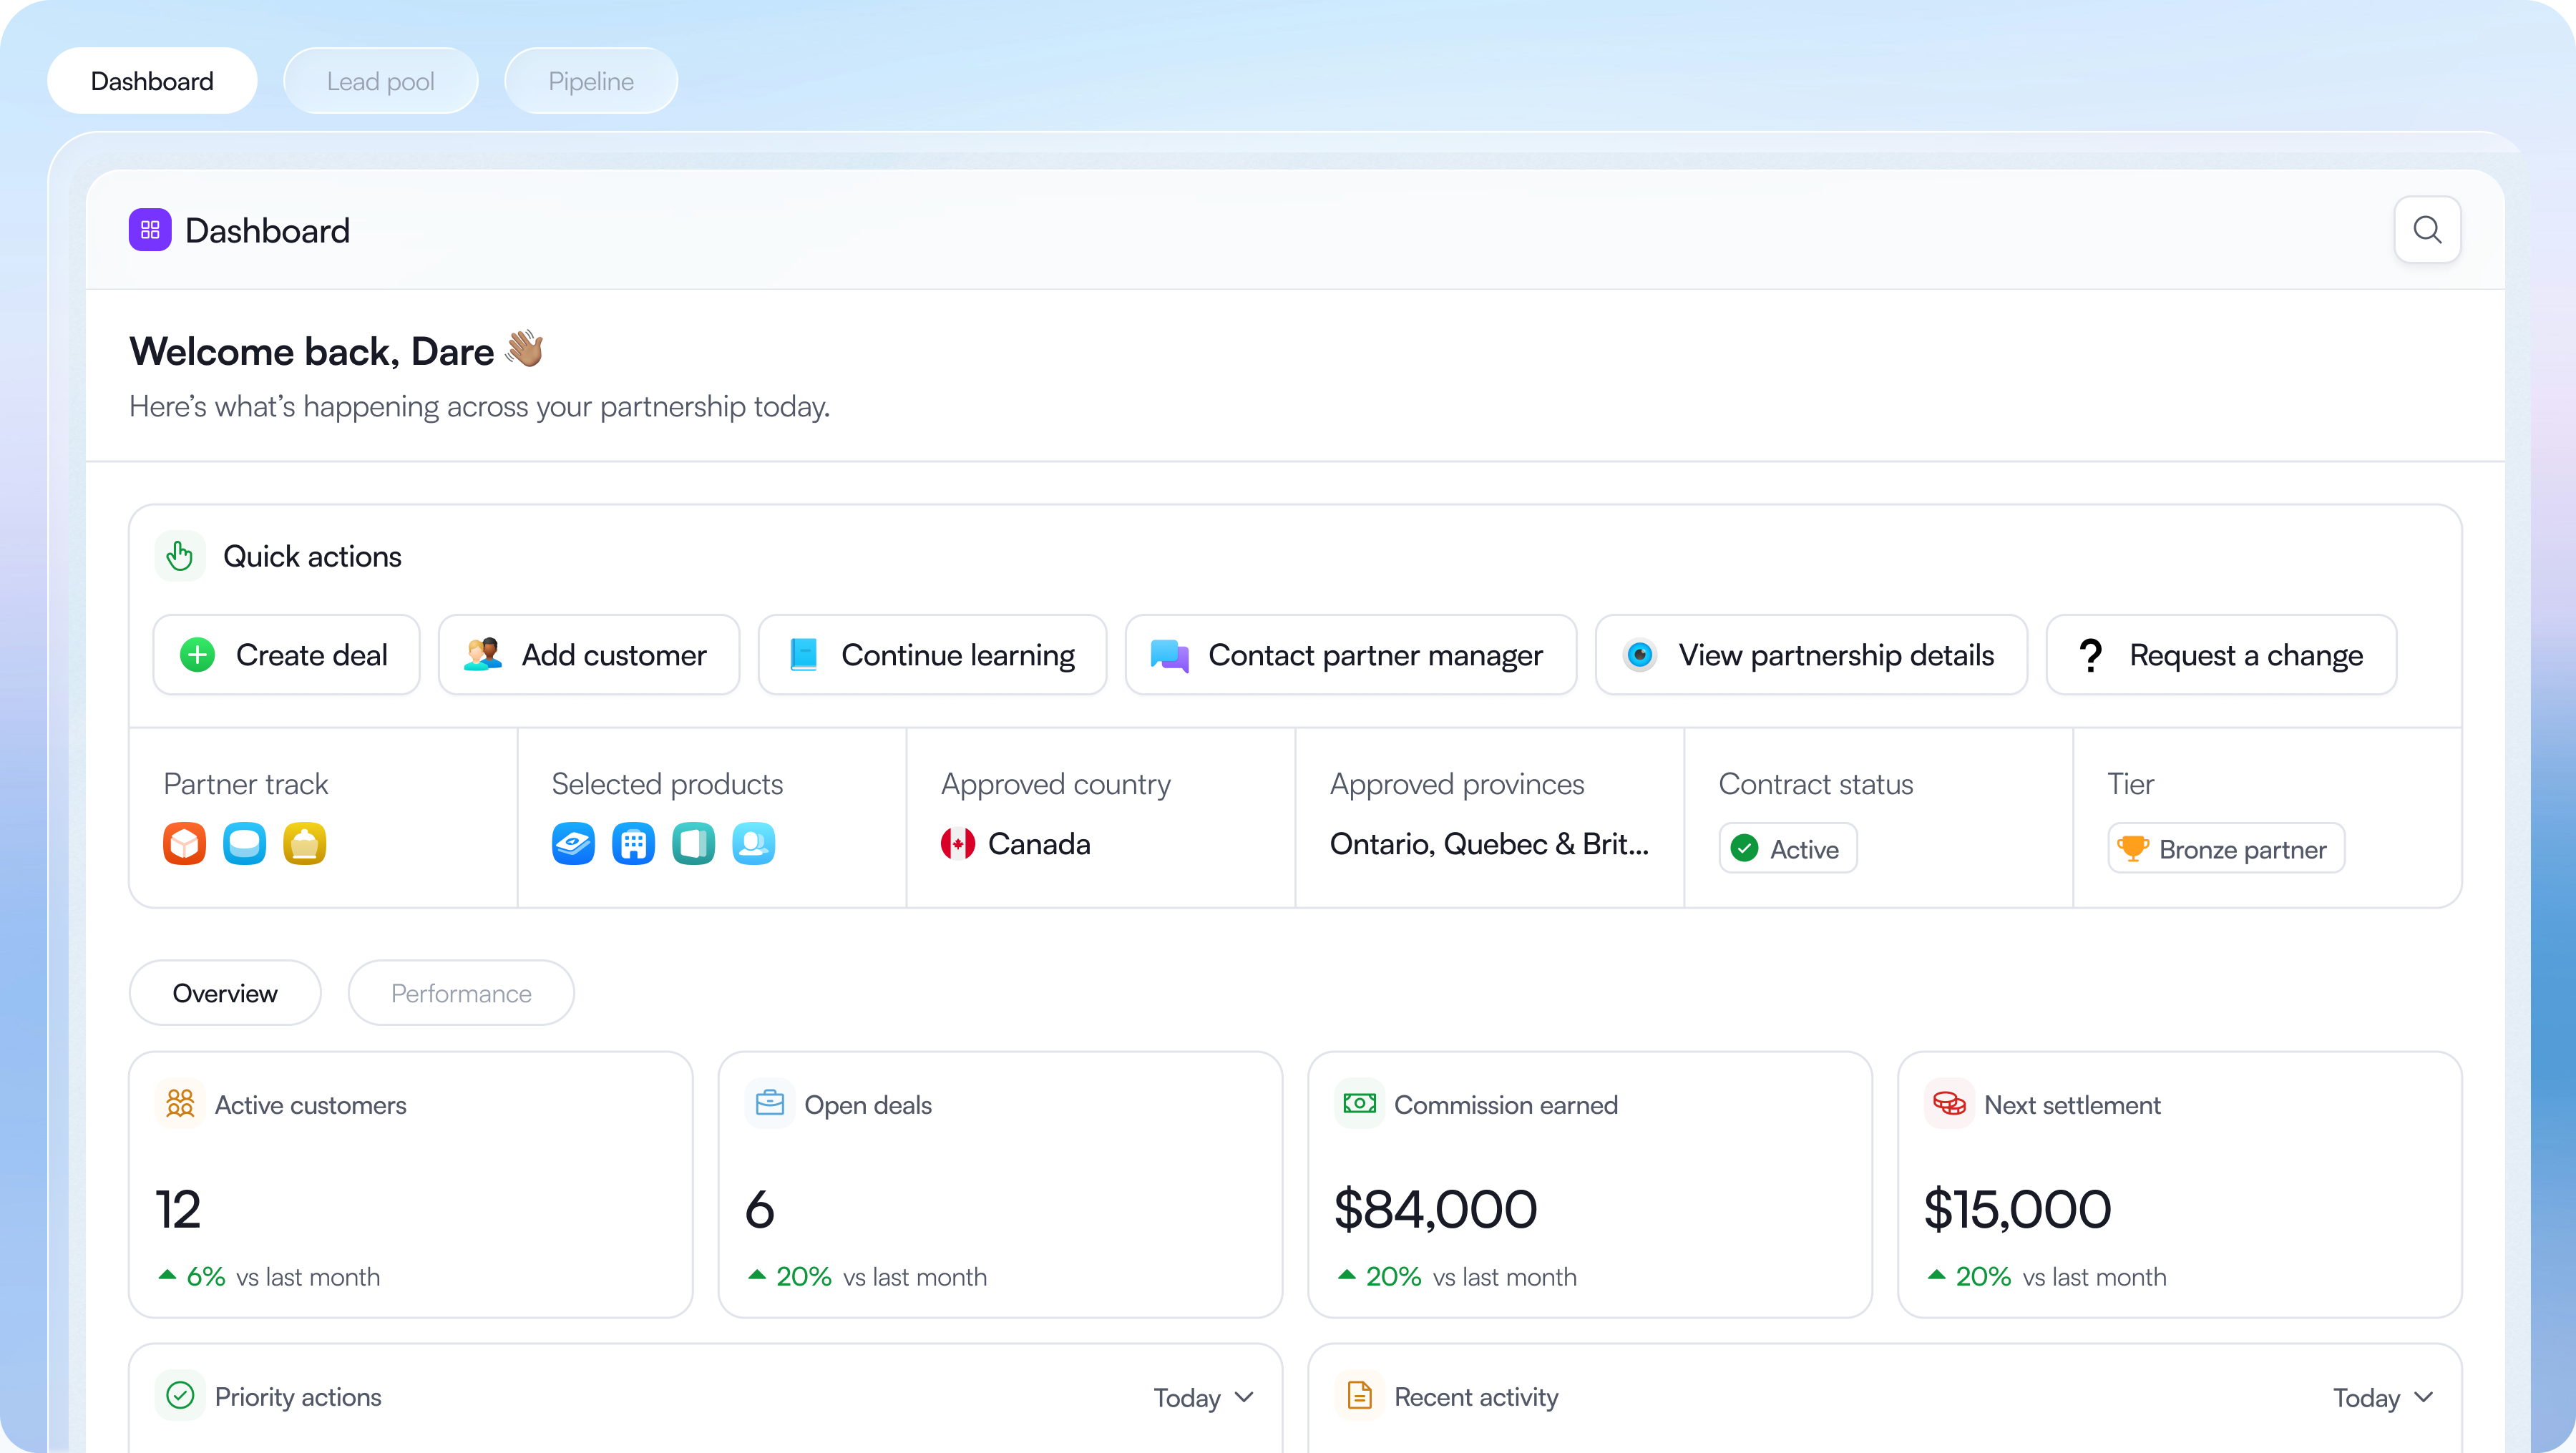Expand the Priority actions Today dropdown

point(1203,1397)
